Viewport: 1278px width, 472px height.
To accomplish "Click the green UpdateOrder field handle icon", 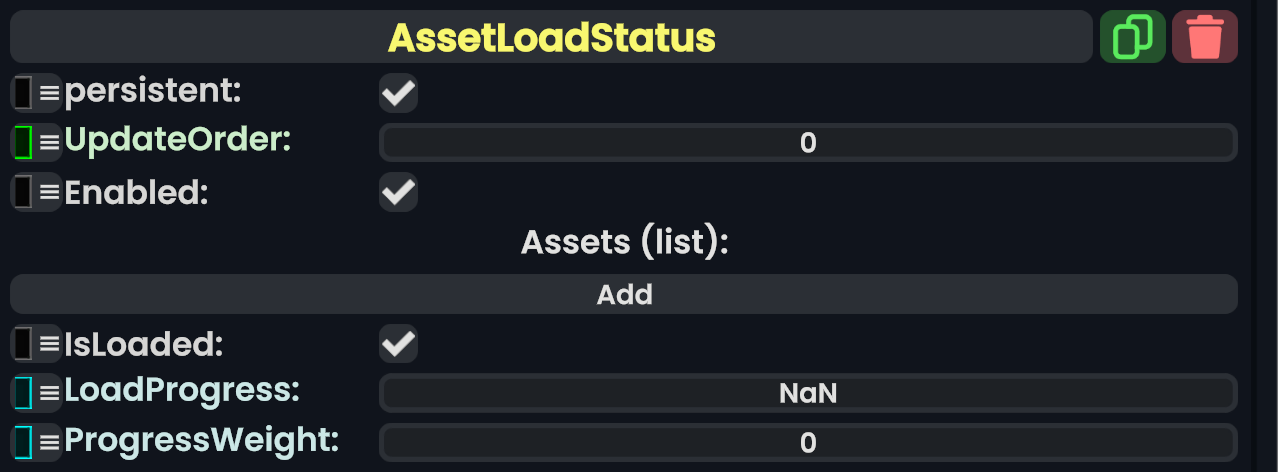I will click(x=36, y=142).
